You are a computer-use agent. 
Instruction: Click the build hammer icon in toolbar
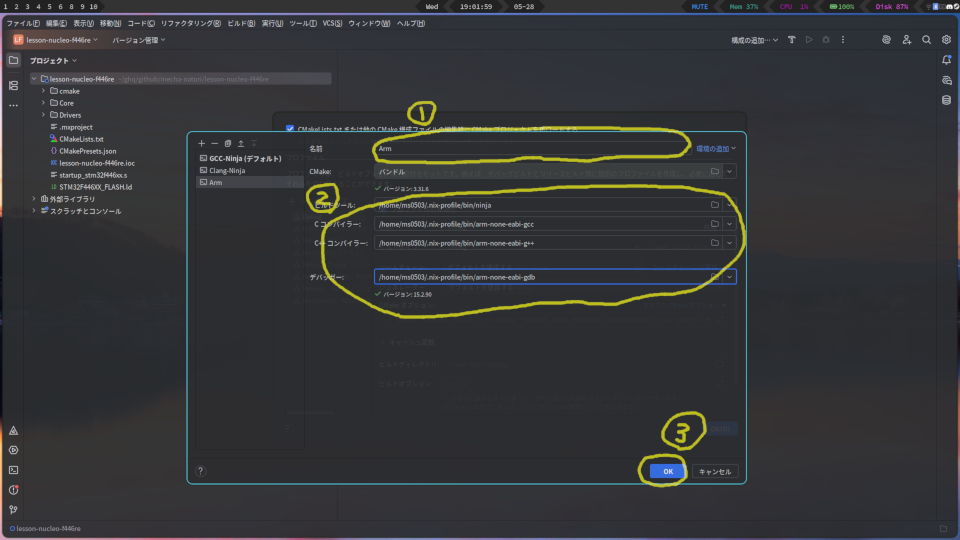791,40
